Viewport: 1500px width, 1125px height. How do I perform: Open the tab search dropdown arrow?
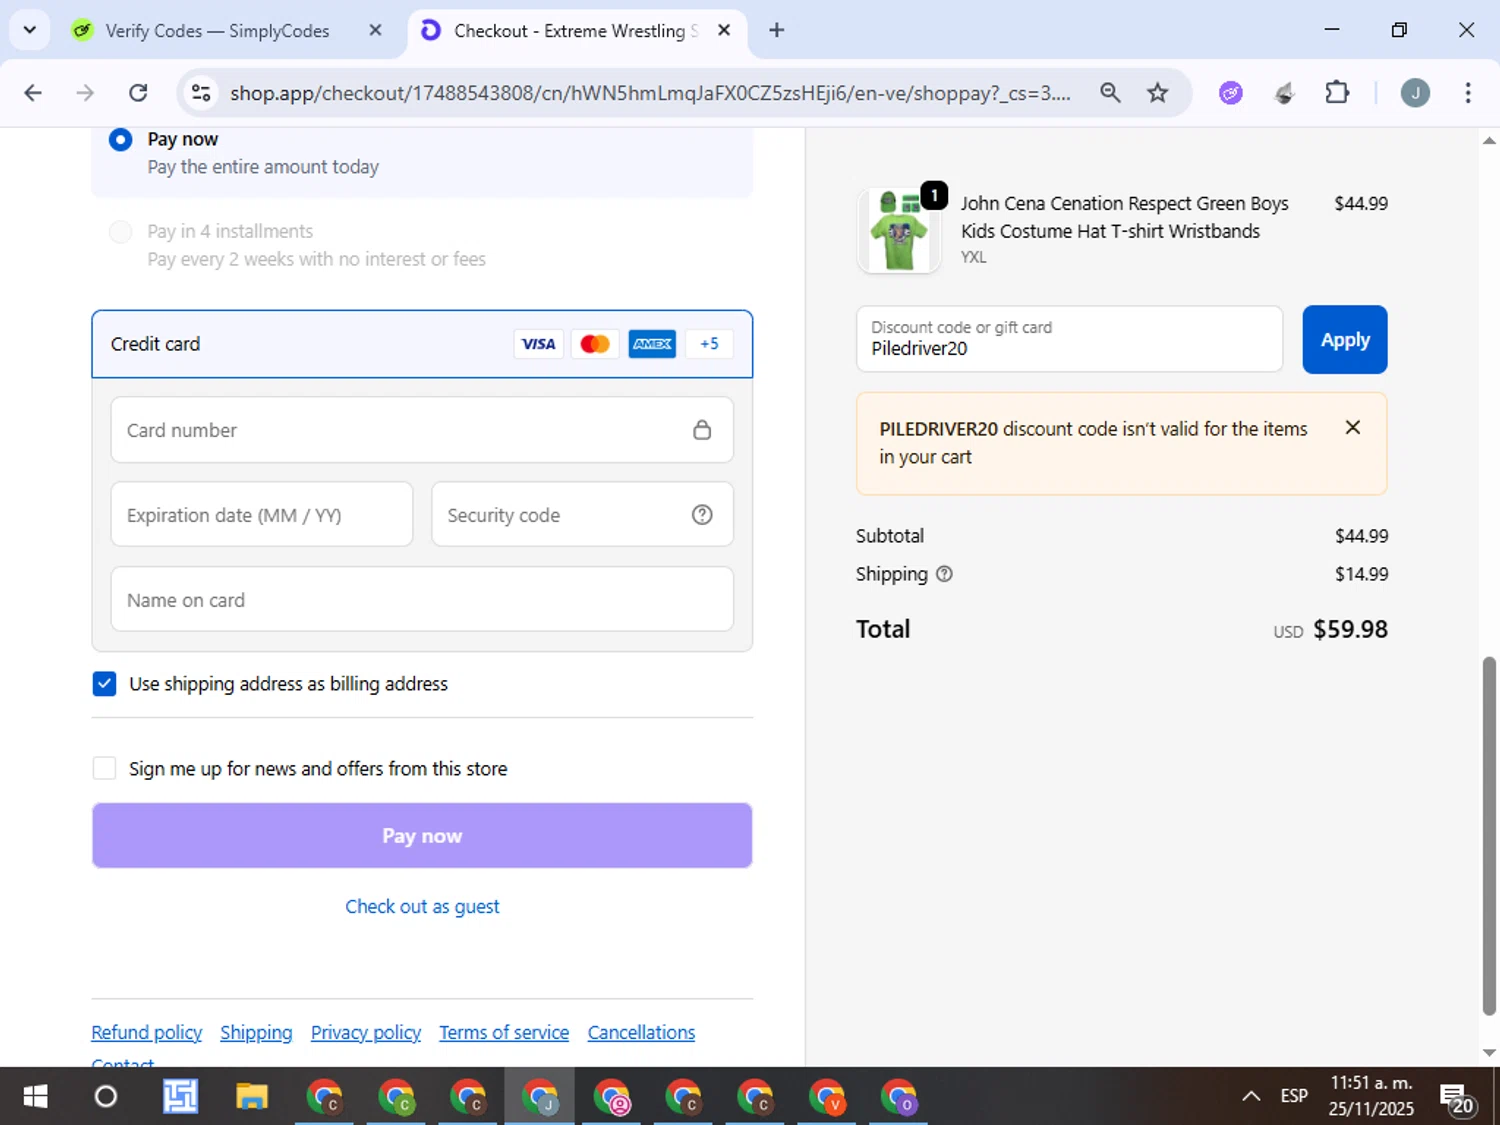[30, 30]
